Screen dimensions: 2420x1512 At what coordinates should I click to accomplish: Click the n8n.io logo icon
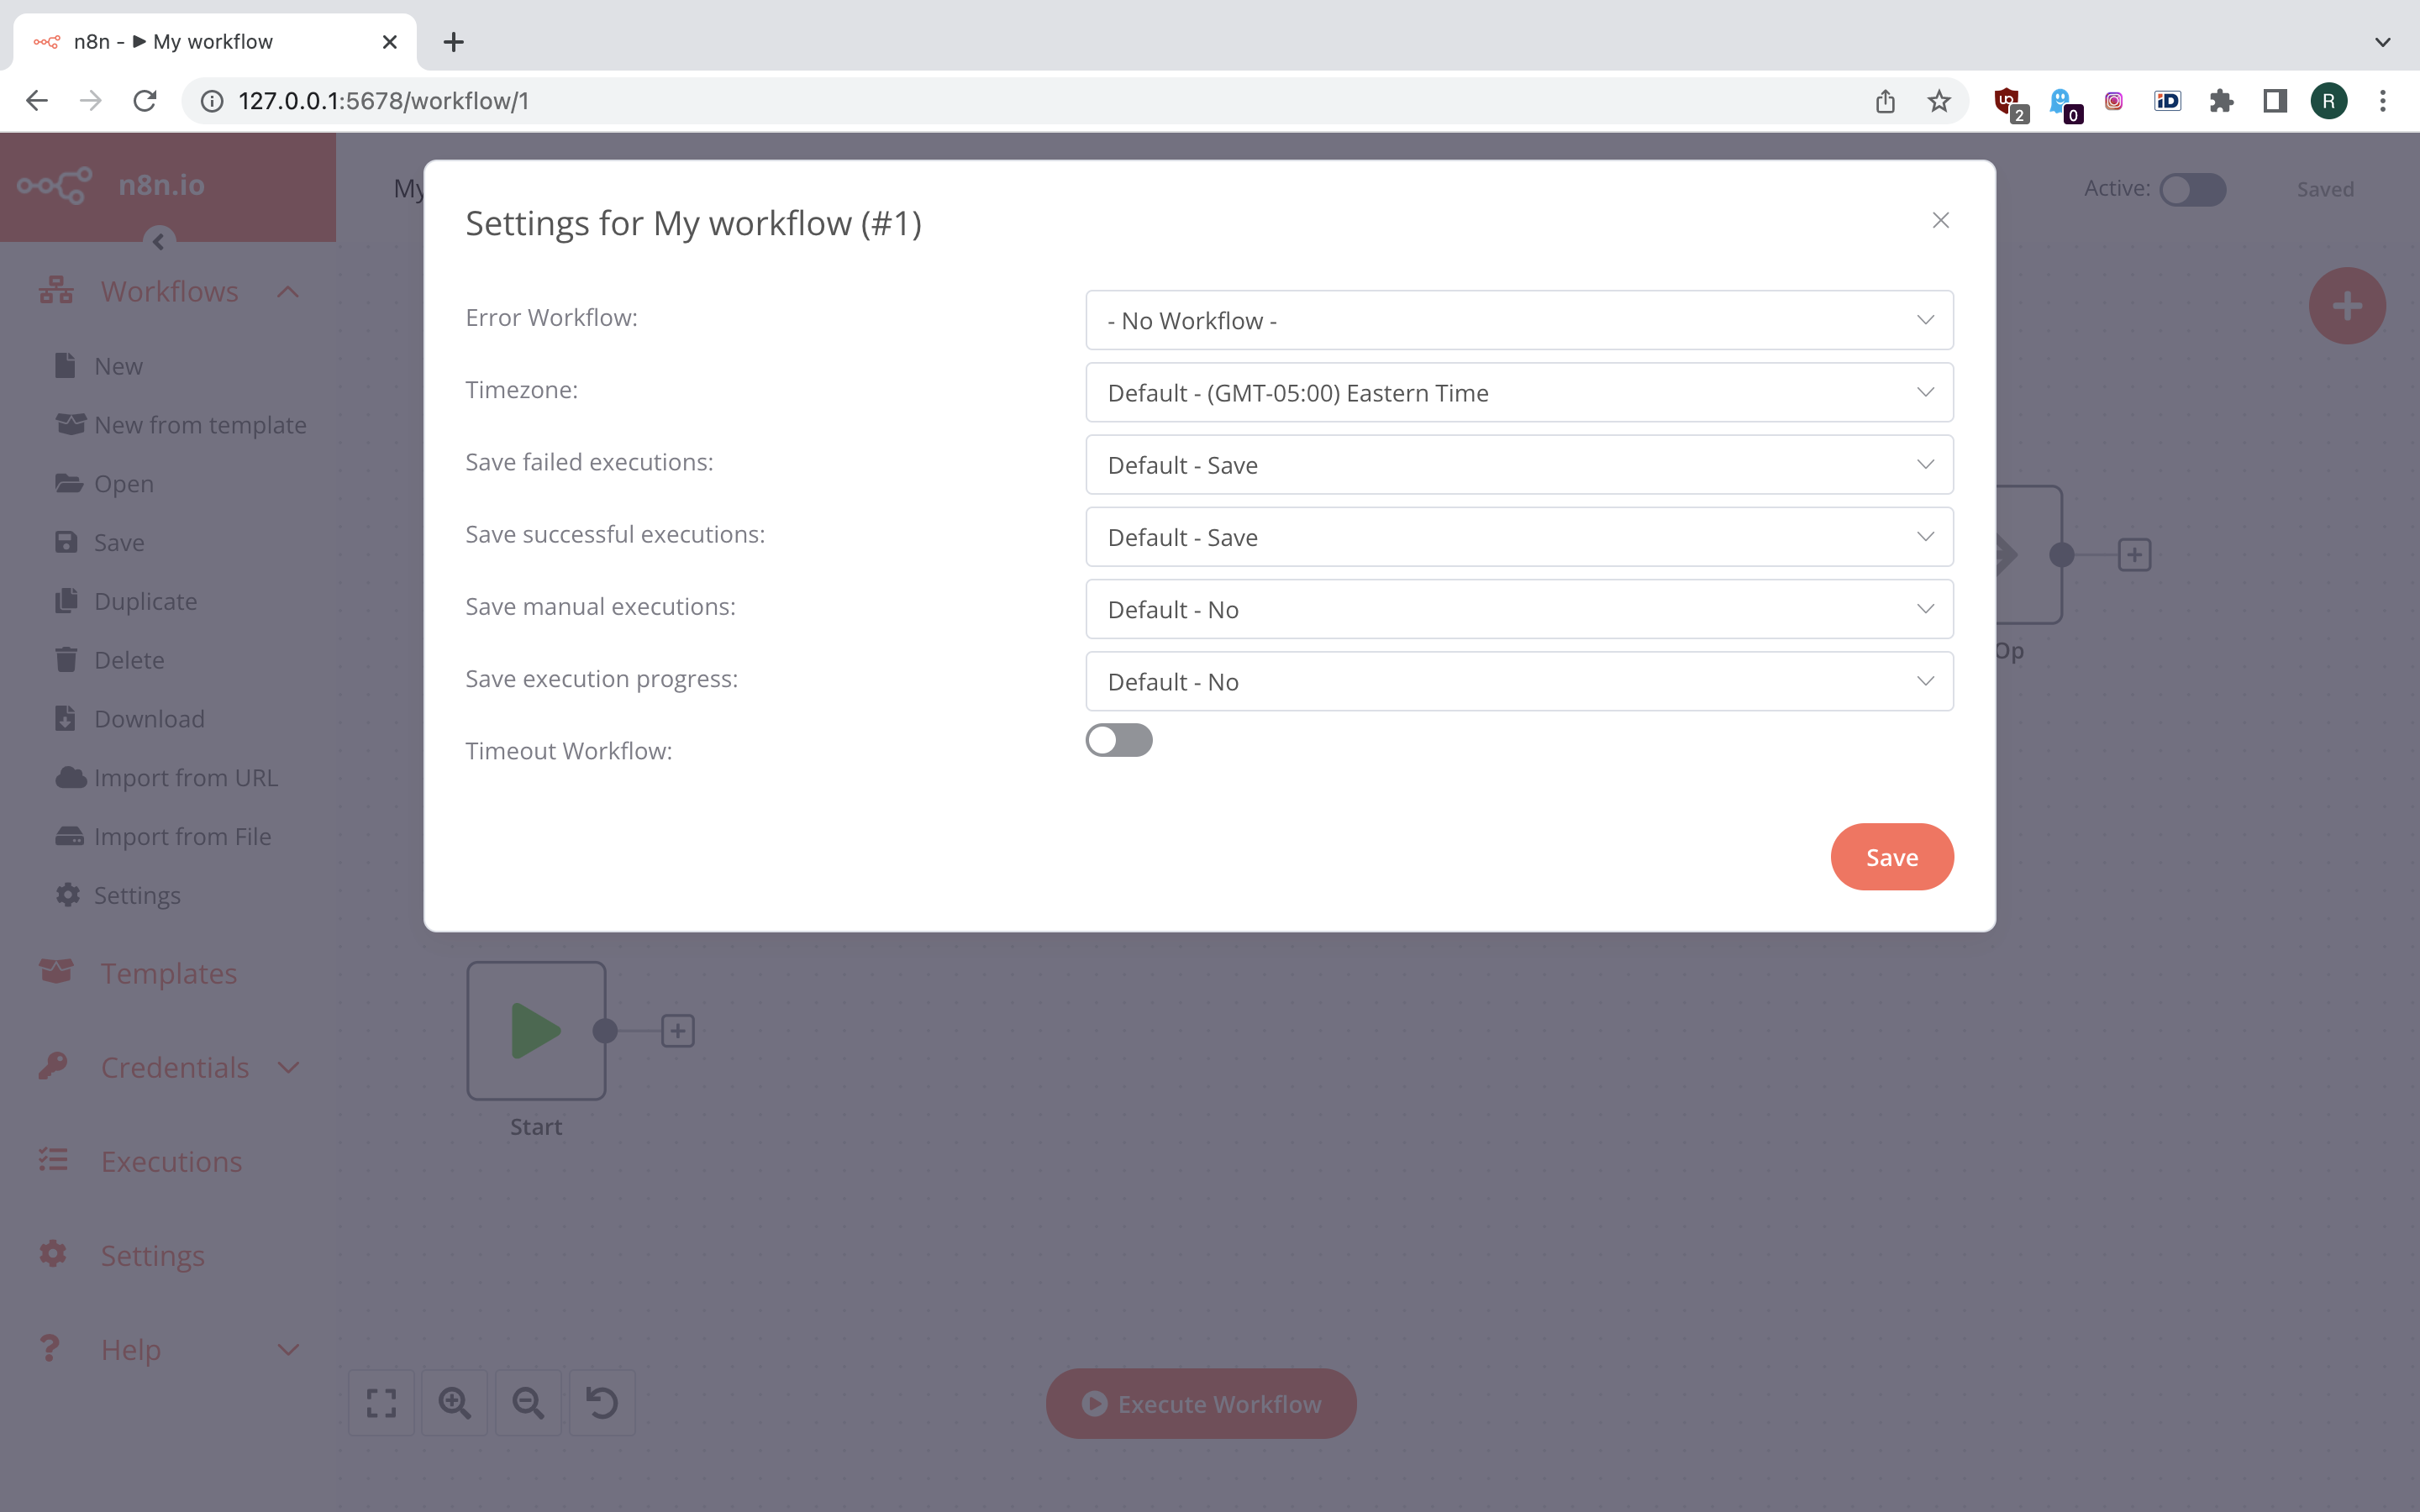point(55,185)
